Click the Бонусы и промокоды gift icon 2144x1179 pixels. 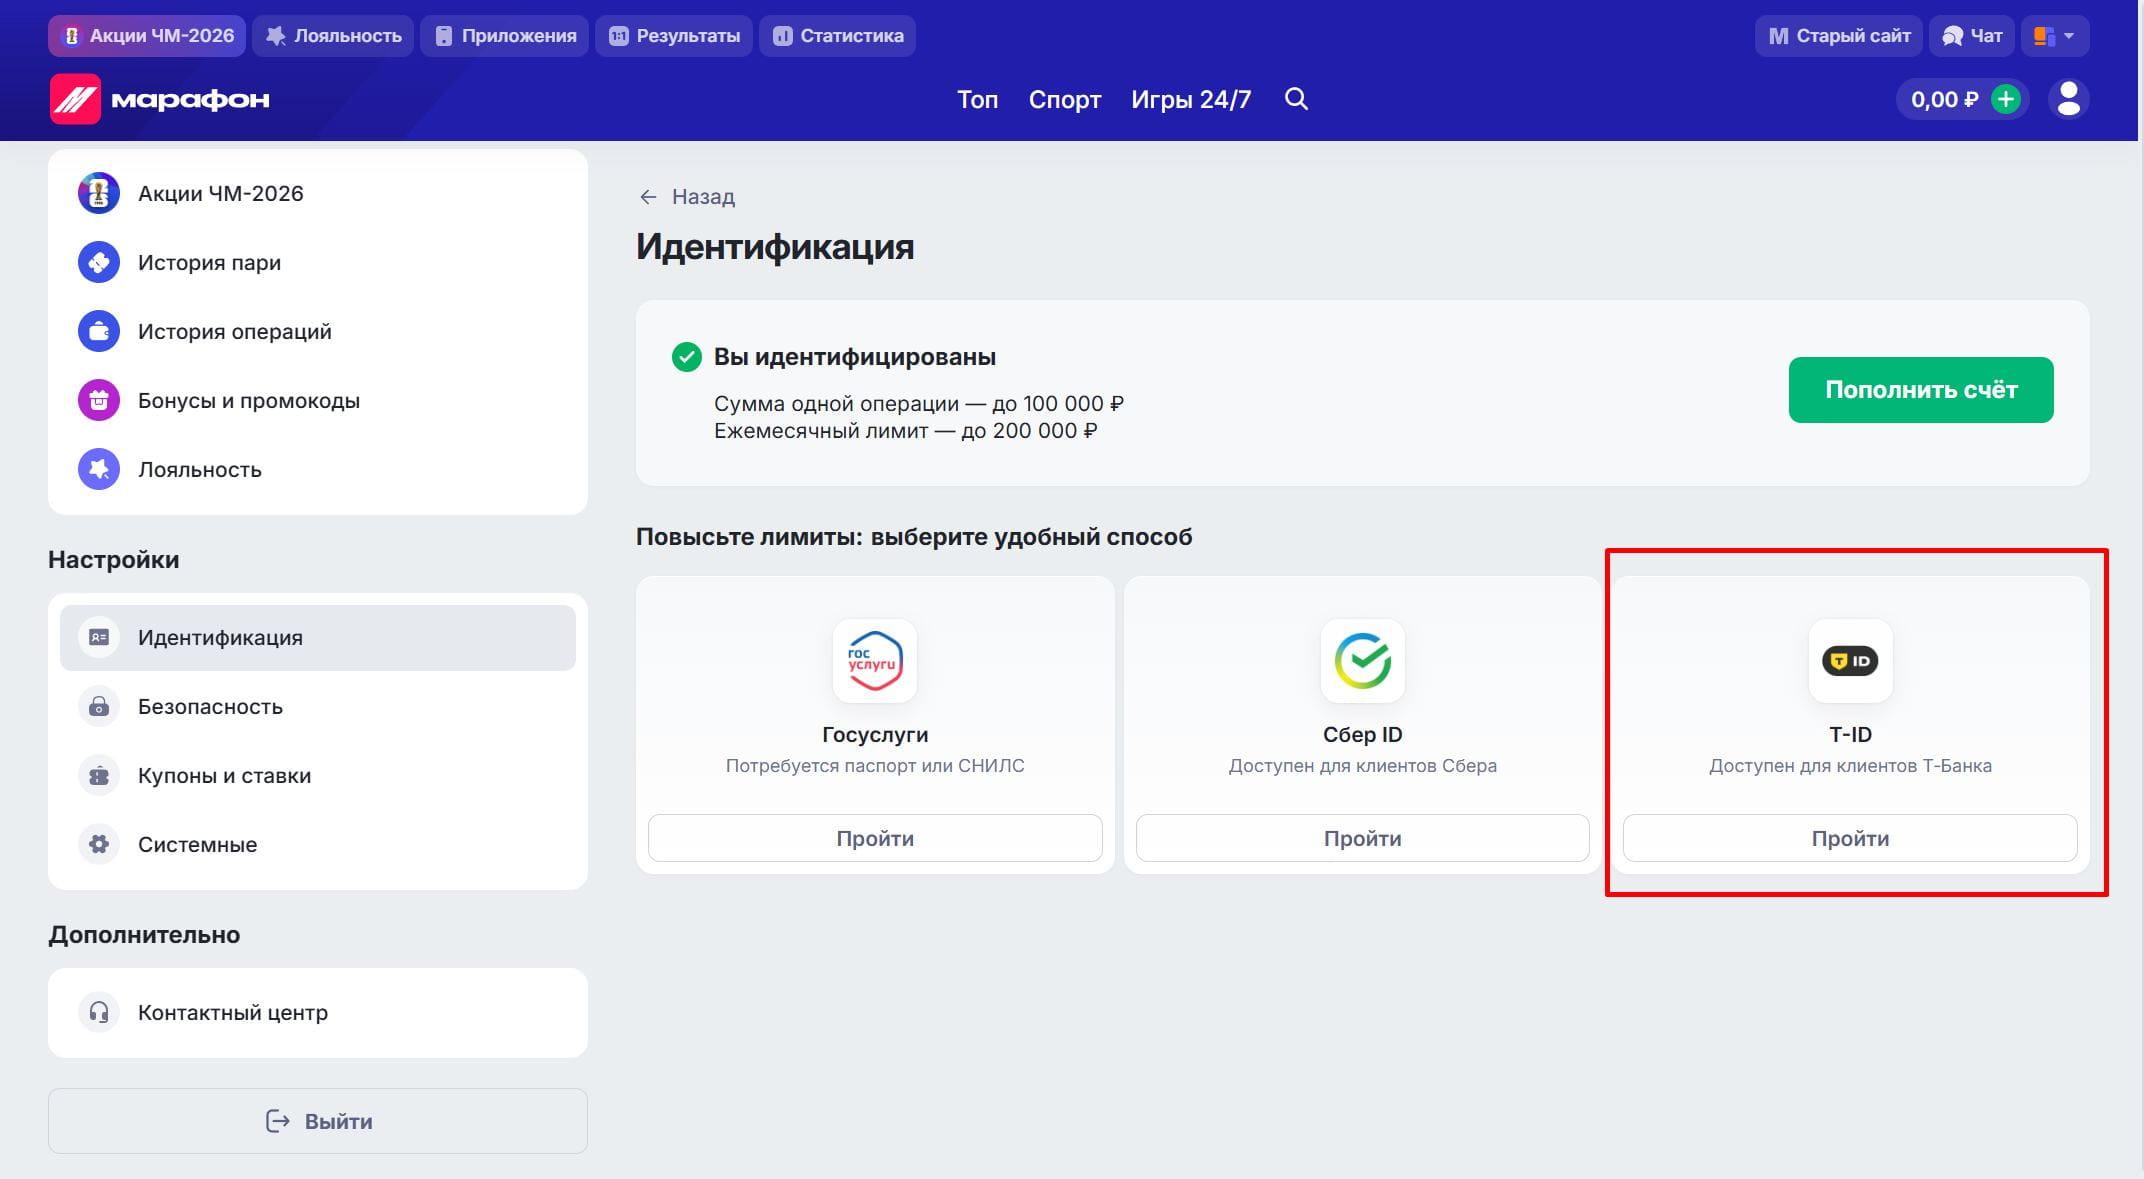pos(99,400)
